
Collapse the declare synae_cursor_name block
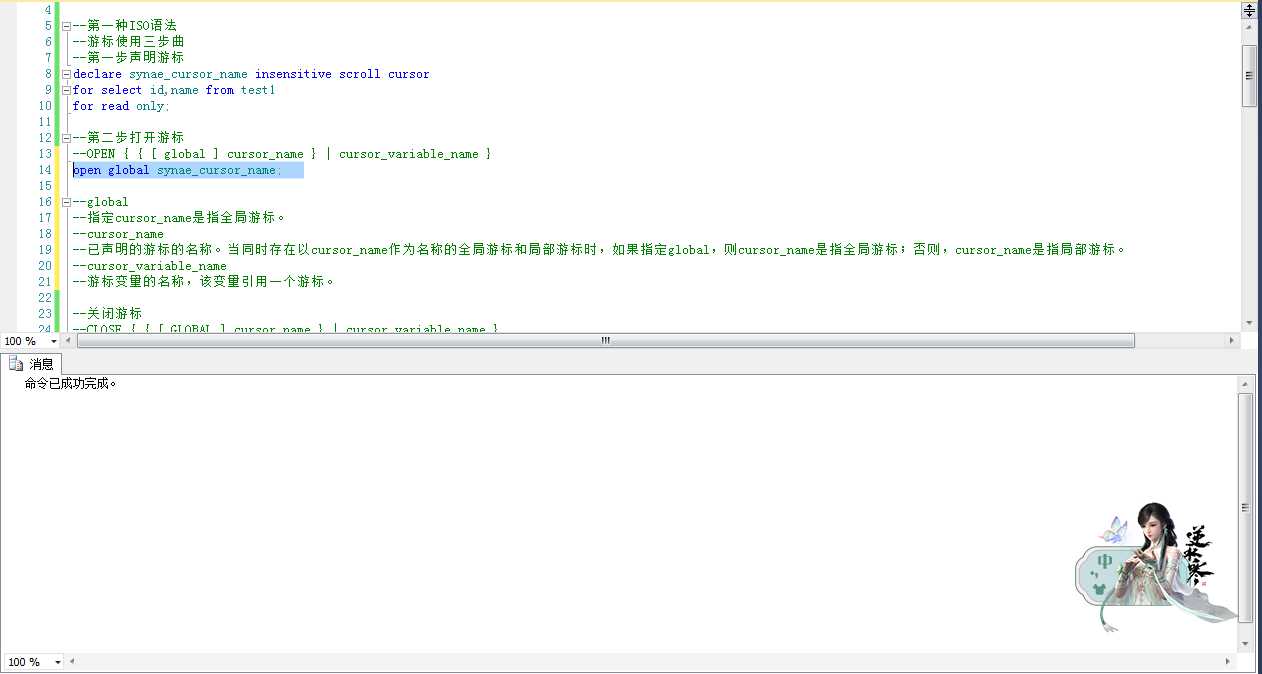pos(66,74)
